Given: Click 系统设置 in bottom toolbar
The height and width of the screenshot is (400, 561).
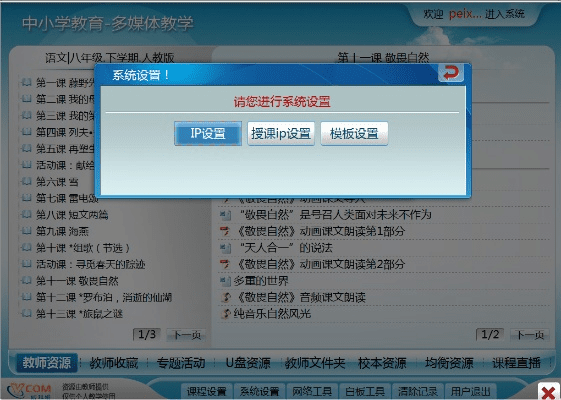Looking at the screenshot, I should coord(259,391).
